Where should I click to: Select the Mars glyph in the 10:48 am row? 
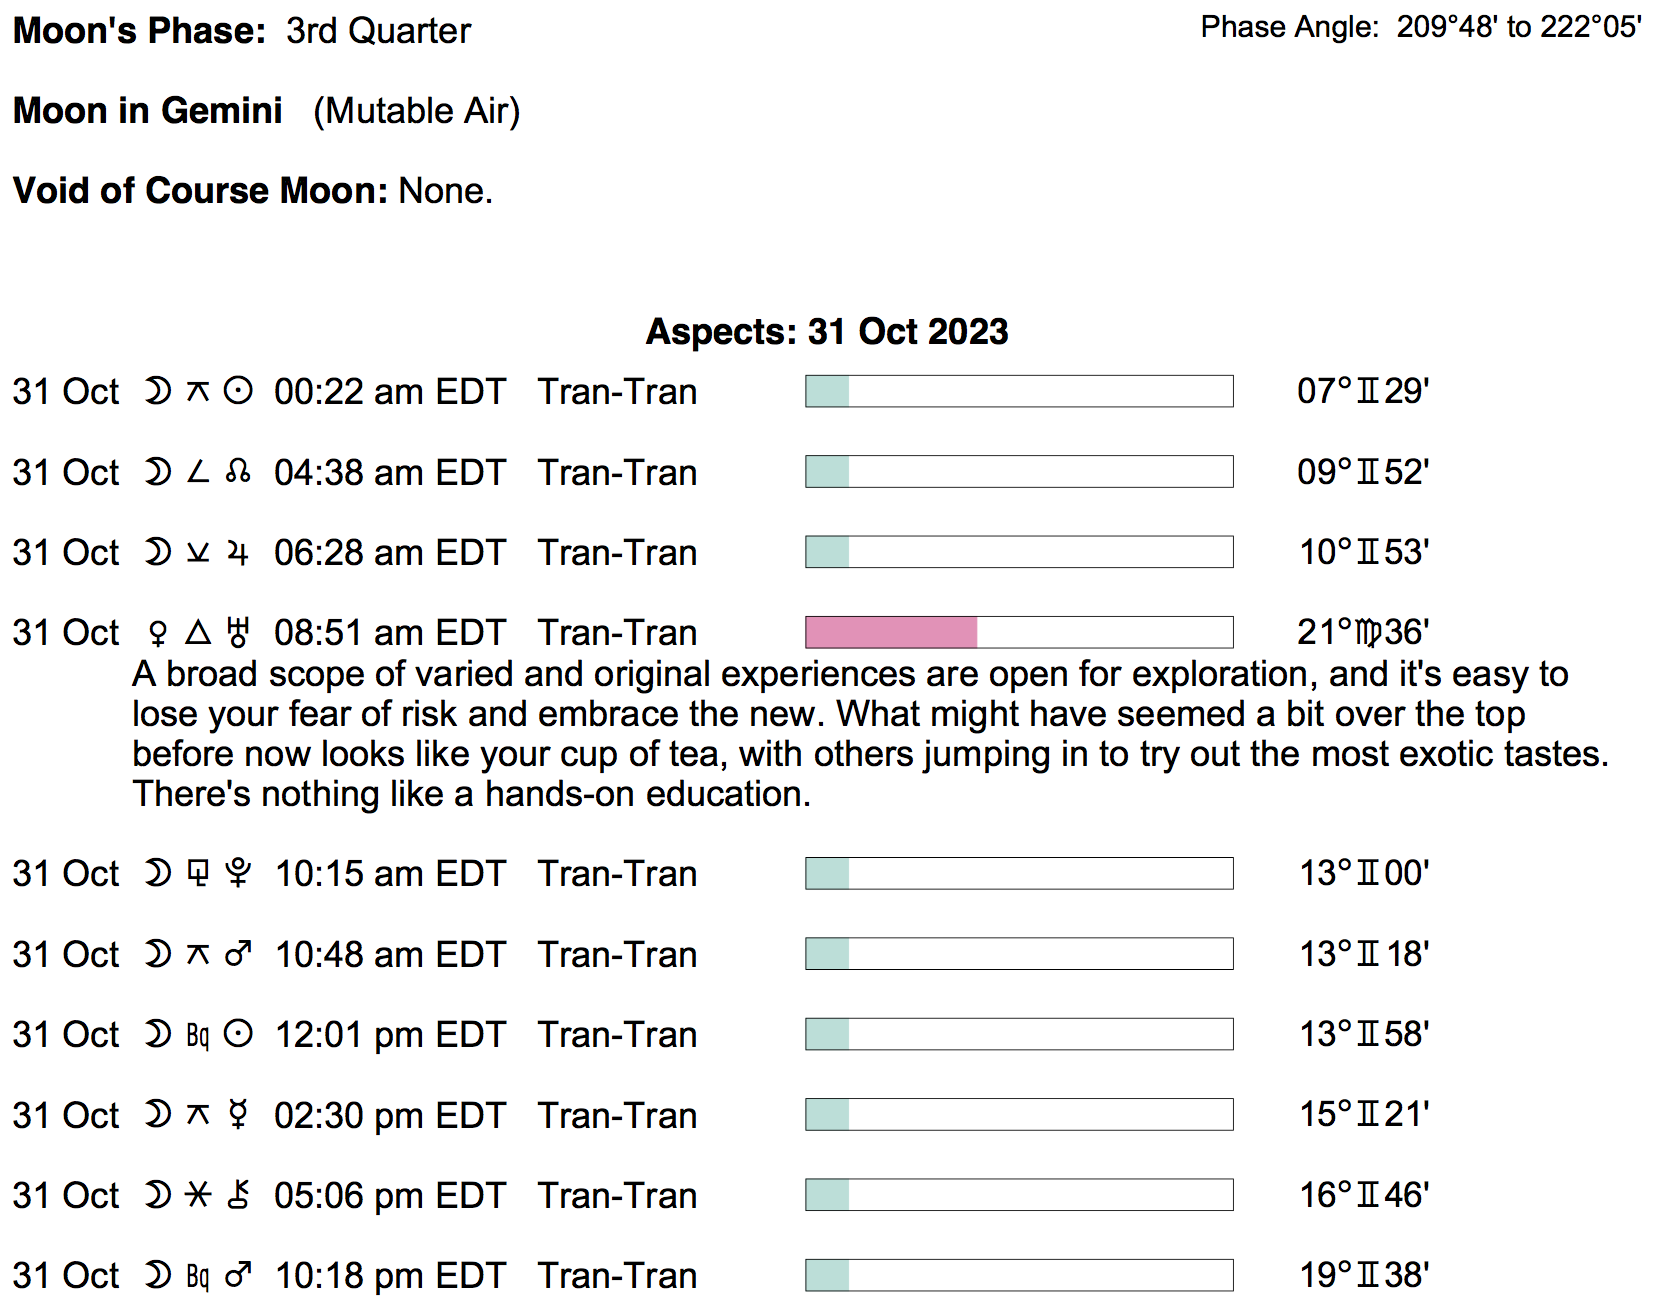[x=238, y=954]
